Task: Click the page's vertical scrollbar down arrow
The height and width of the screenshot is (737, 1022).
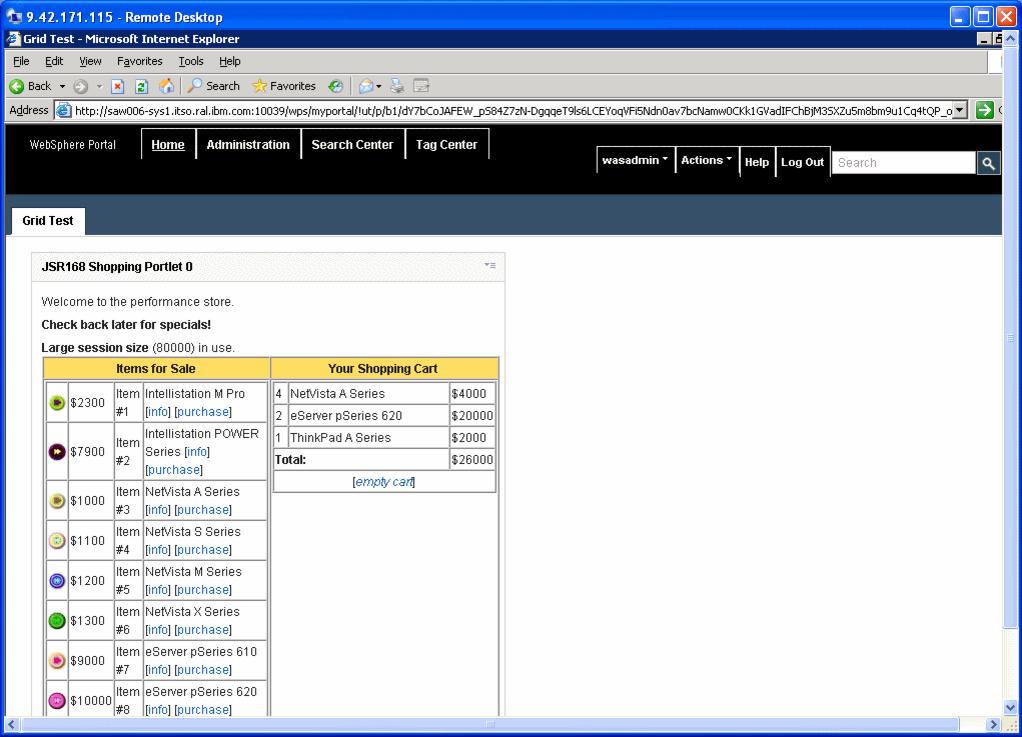Action: click(x=1010, y=707)
